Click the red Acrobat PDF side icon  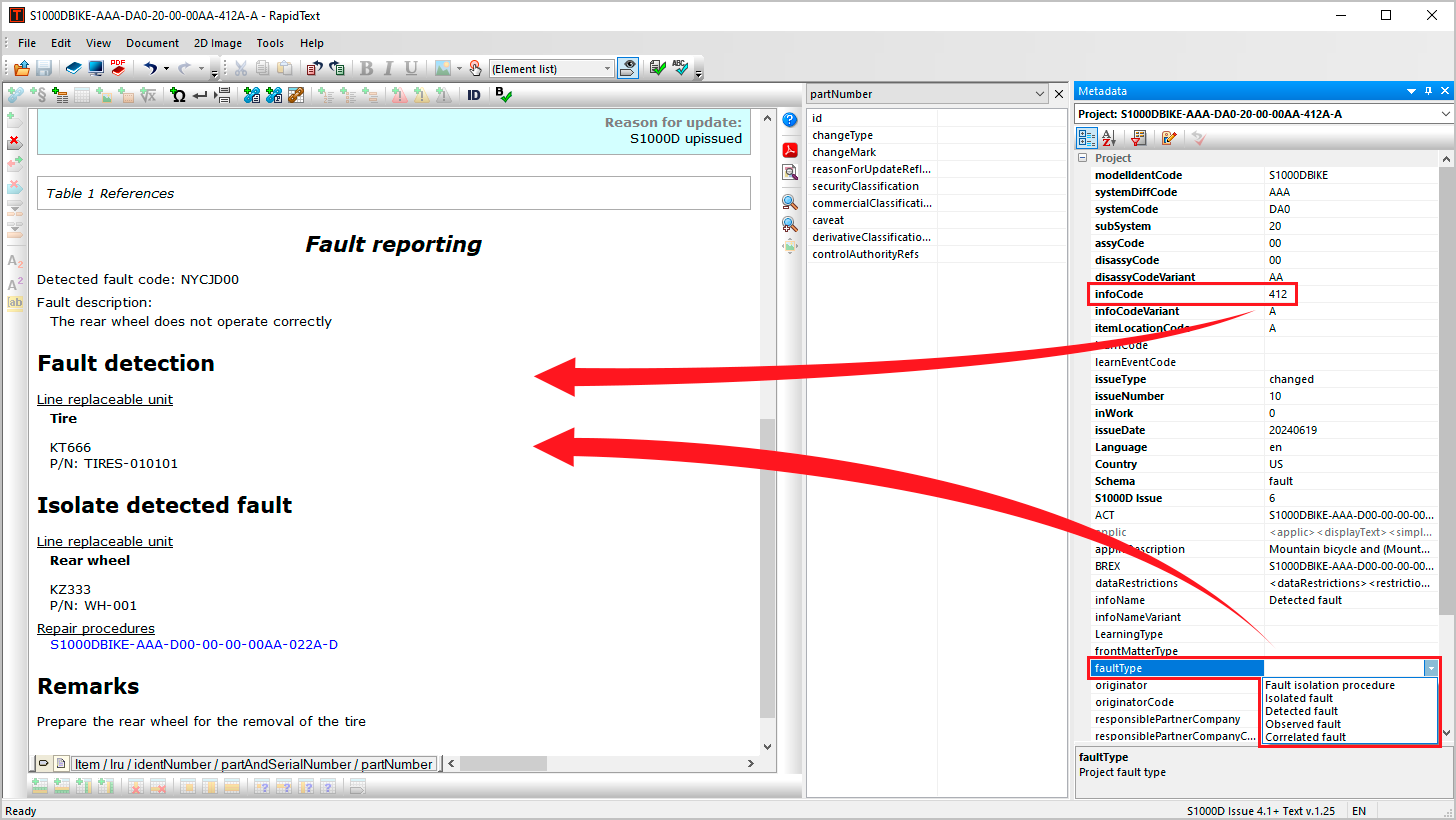coord(790,150)
